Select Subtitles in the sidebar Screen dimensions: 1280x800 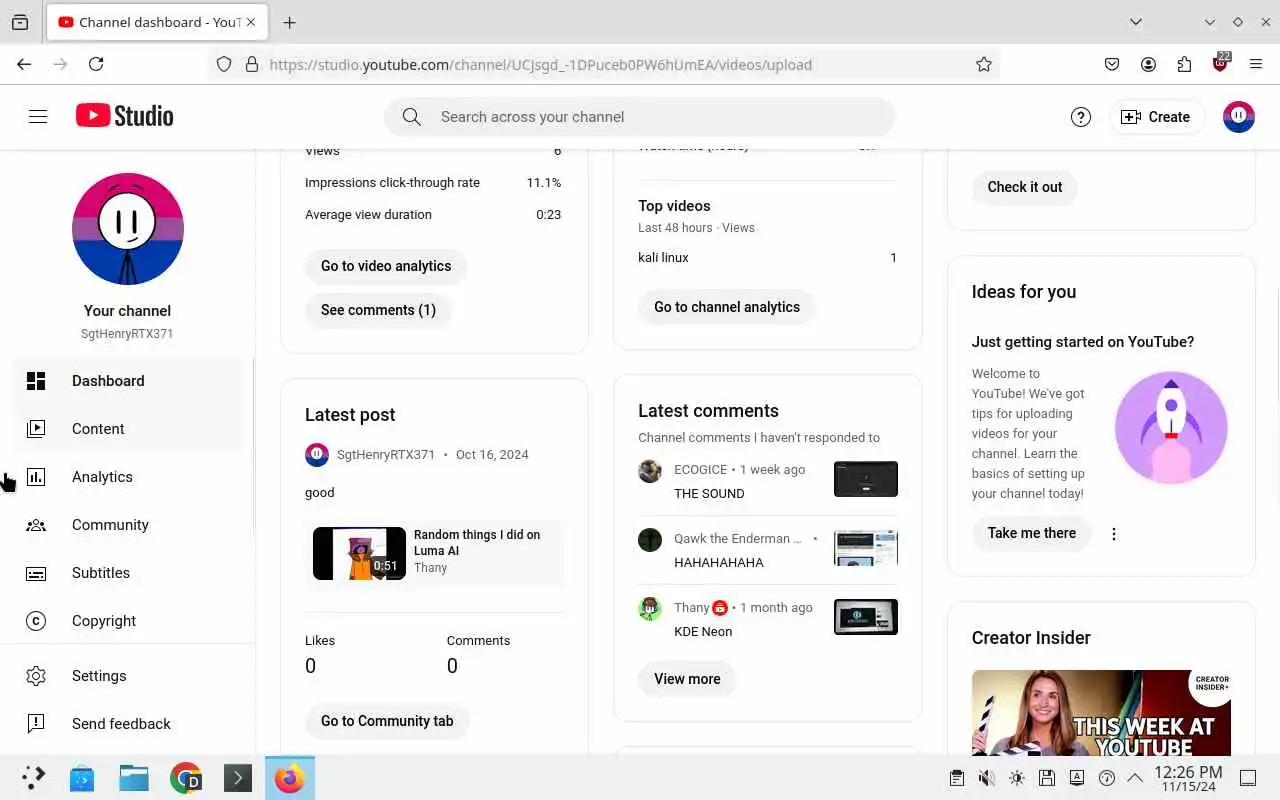[x=128, y=573]
